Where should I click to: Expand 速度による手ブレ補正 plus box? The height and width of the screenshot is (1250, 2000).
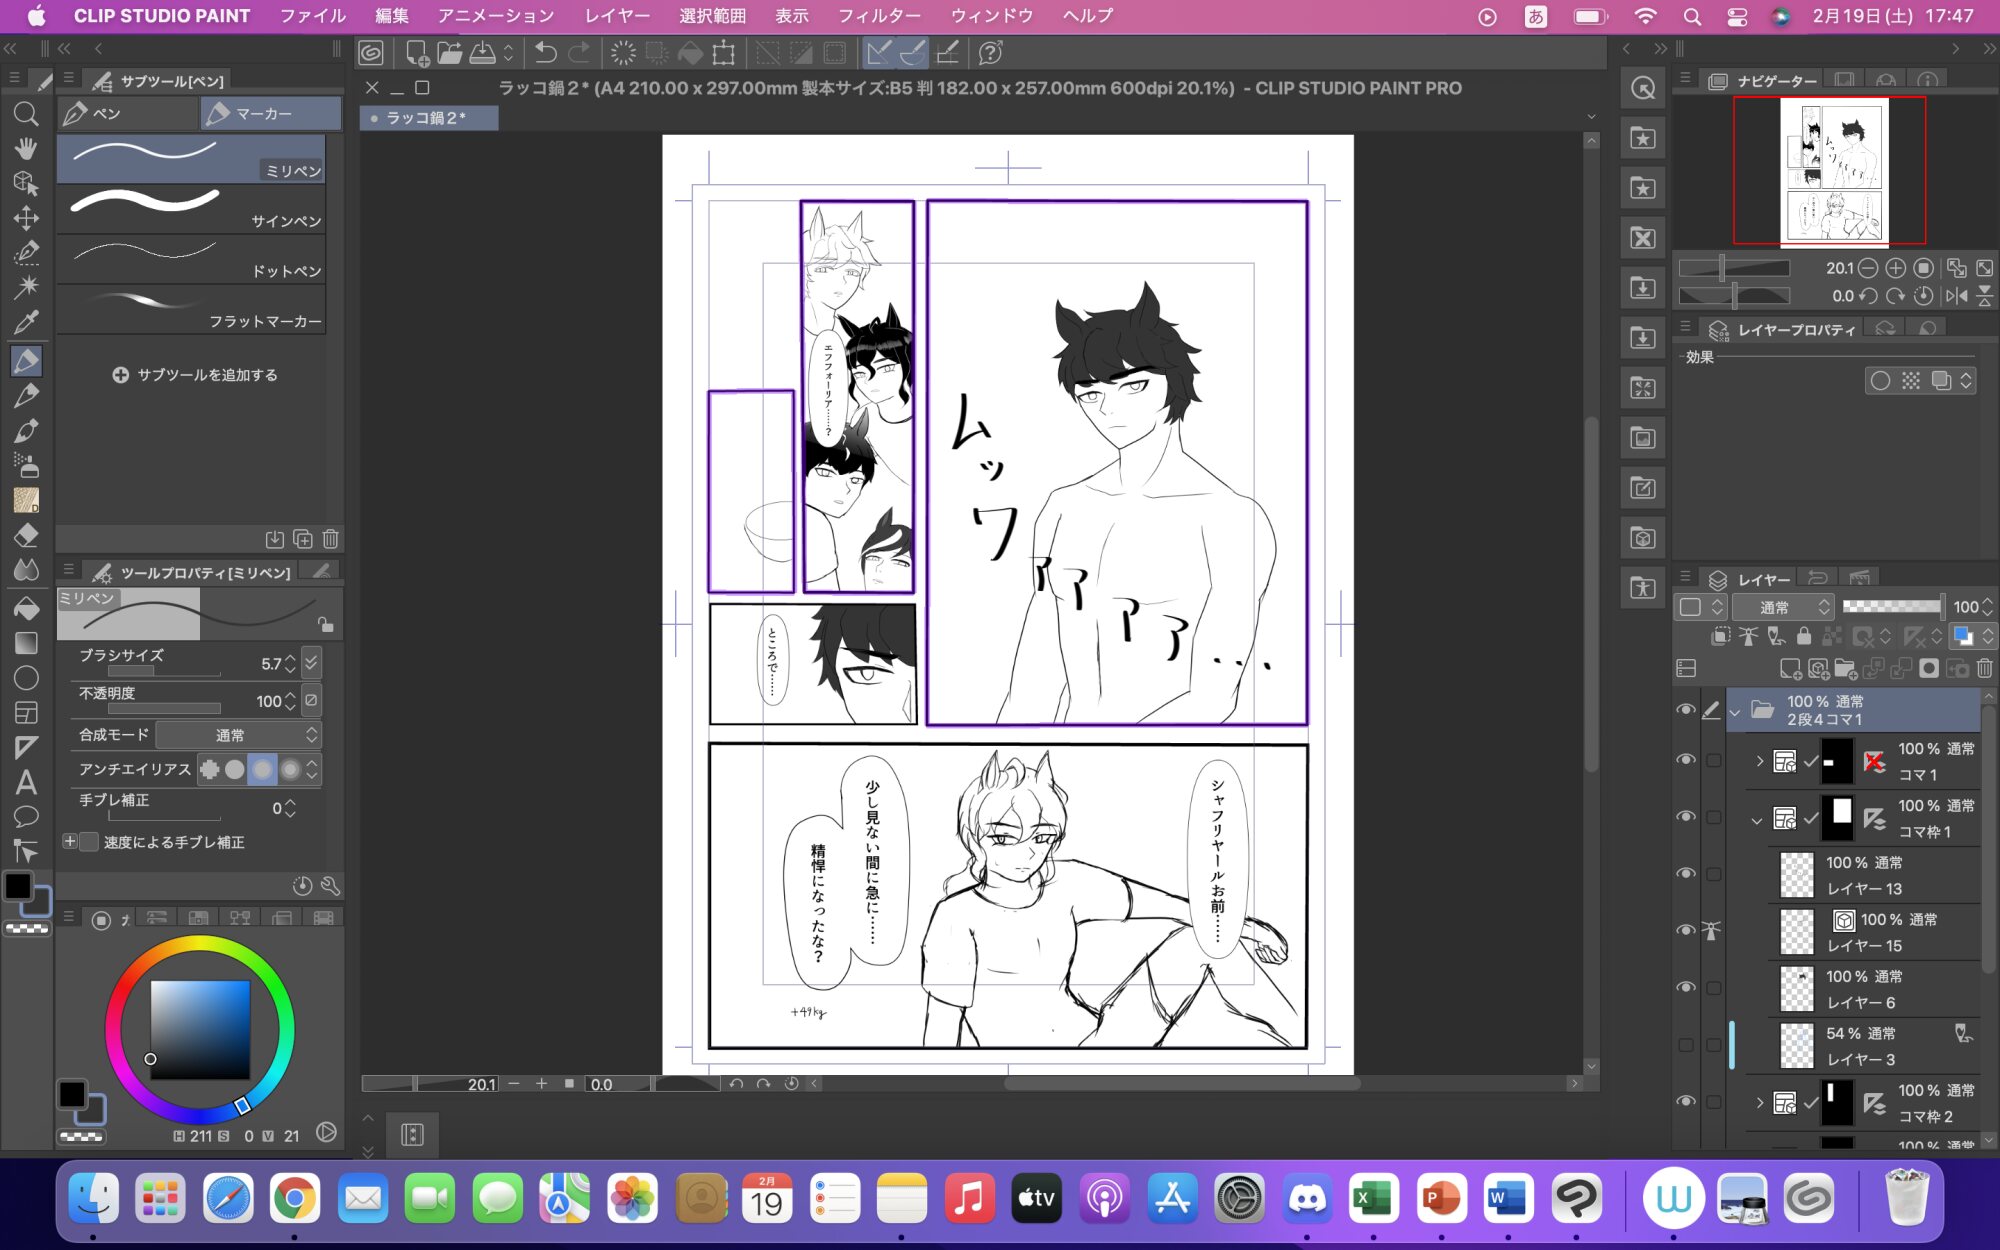[x=70, y=842]
